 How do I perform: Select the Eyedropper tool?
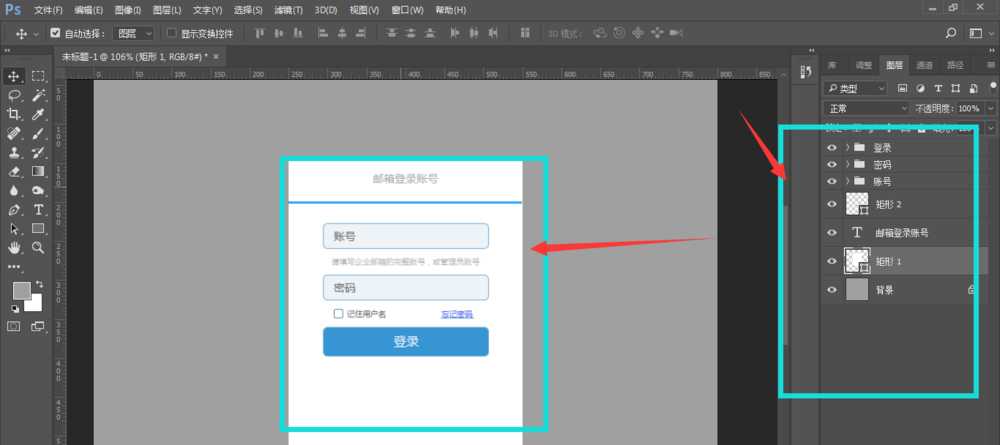point(38,114)
